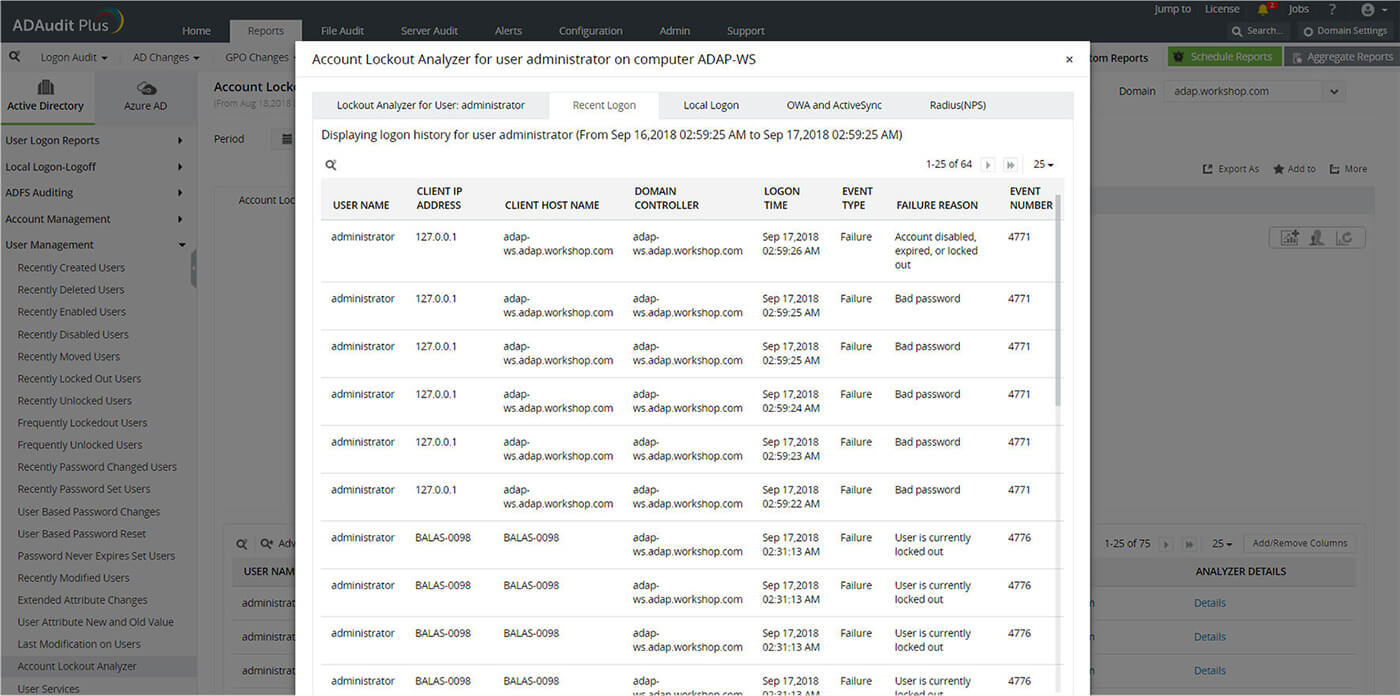Open the Azure AD cloud icon
The image size is (1400, 696).
[x=146, y=89]
